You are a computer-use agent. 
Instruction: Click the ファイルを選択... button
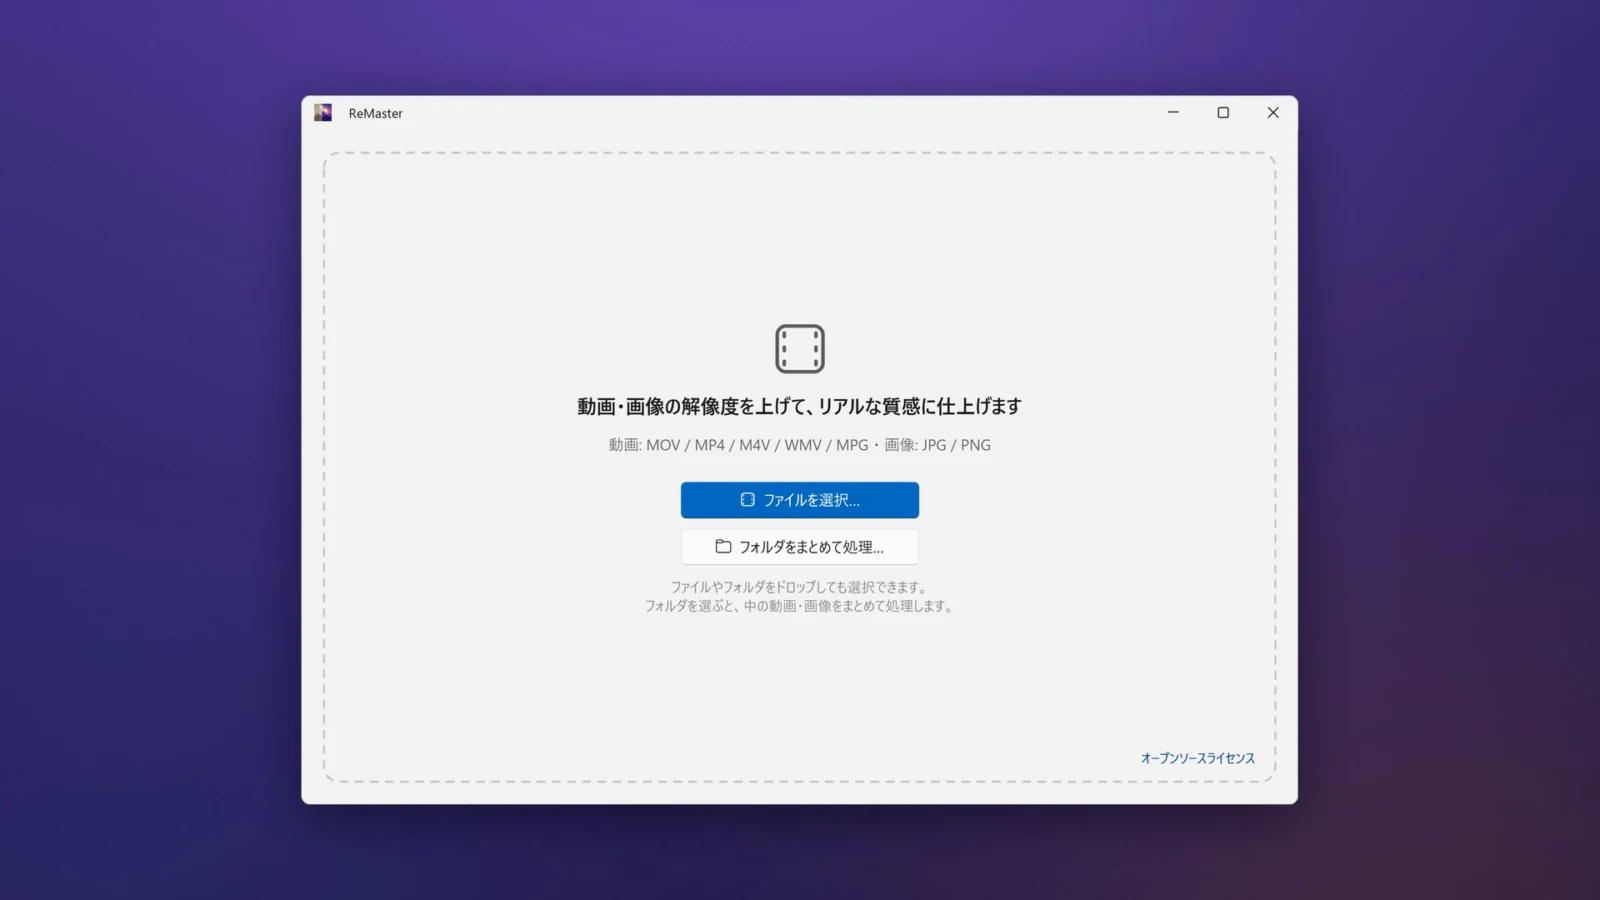tap(800, 500)
